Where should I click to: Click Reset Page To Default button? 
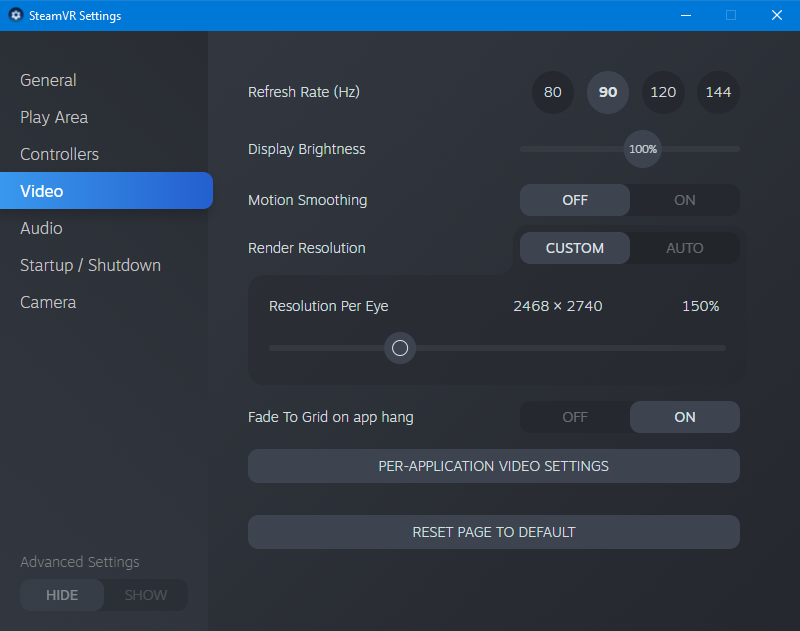tap(494, 532)
